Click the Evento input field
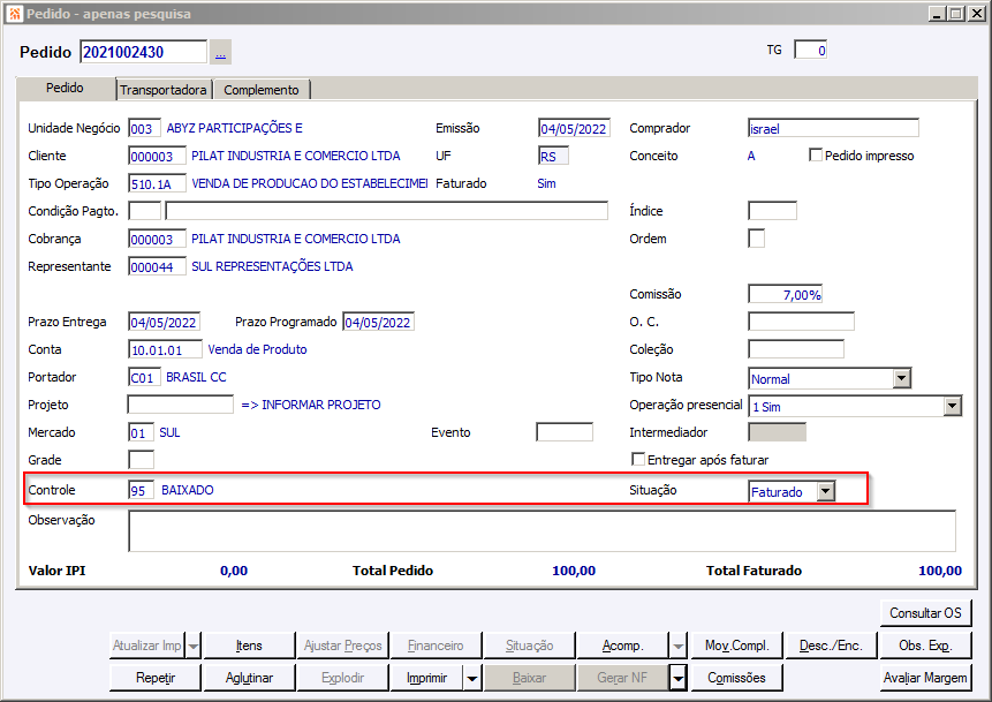 [564, 432]
